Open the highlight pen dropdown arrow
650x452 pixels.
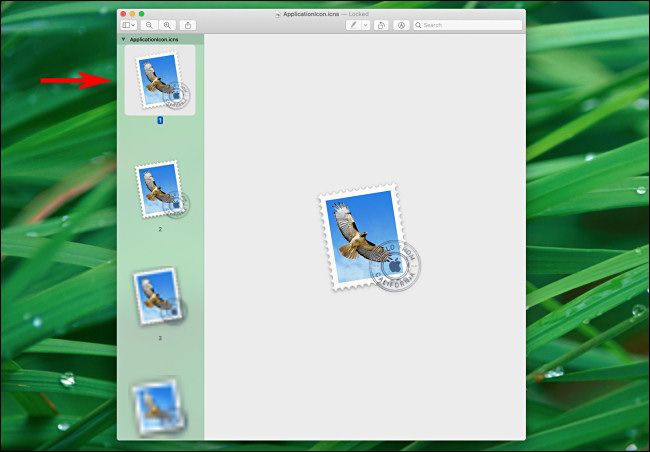[366, 25]
